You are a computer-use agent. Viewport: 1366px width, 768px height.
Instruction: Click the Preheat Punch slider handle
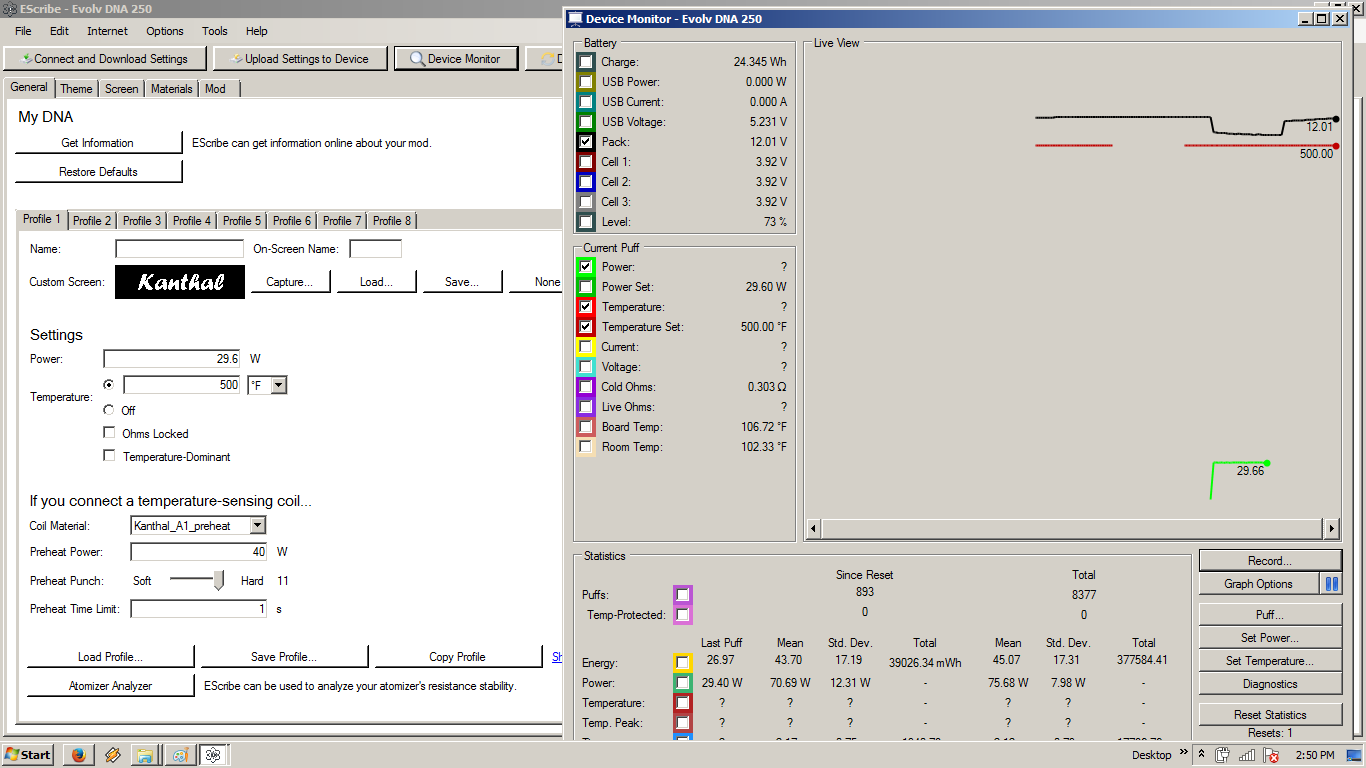pos(219,581)
